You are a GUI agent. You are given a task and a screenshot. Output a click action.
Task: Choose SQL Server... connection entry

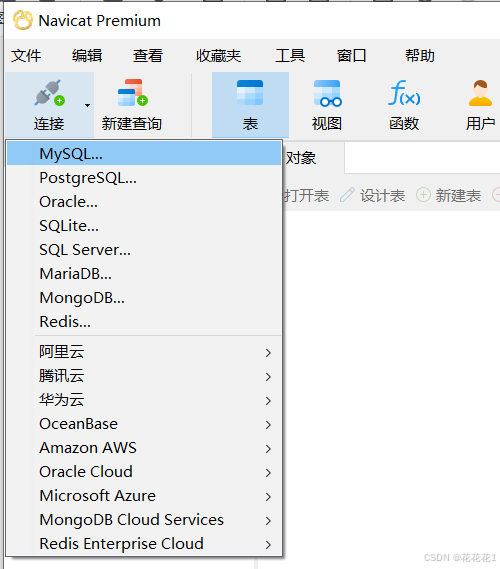coord(144,250)
